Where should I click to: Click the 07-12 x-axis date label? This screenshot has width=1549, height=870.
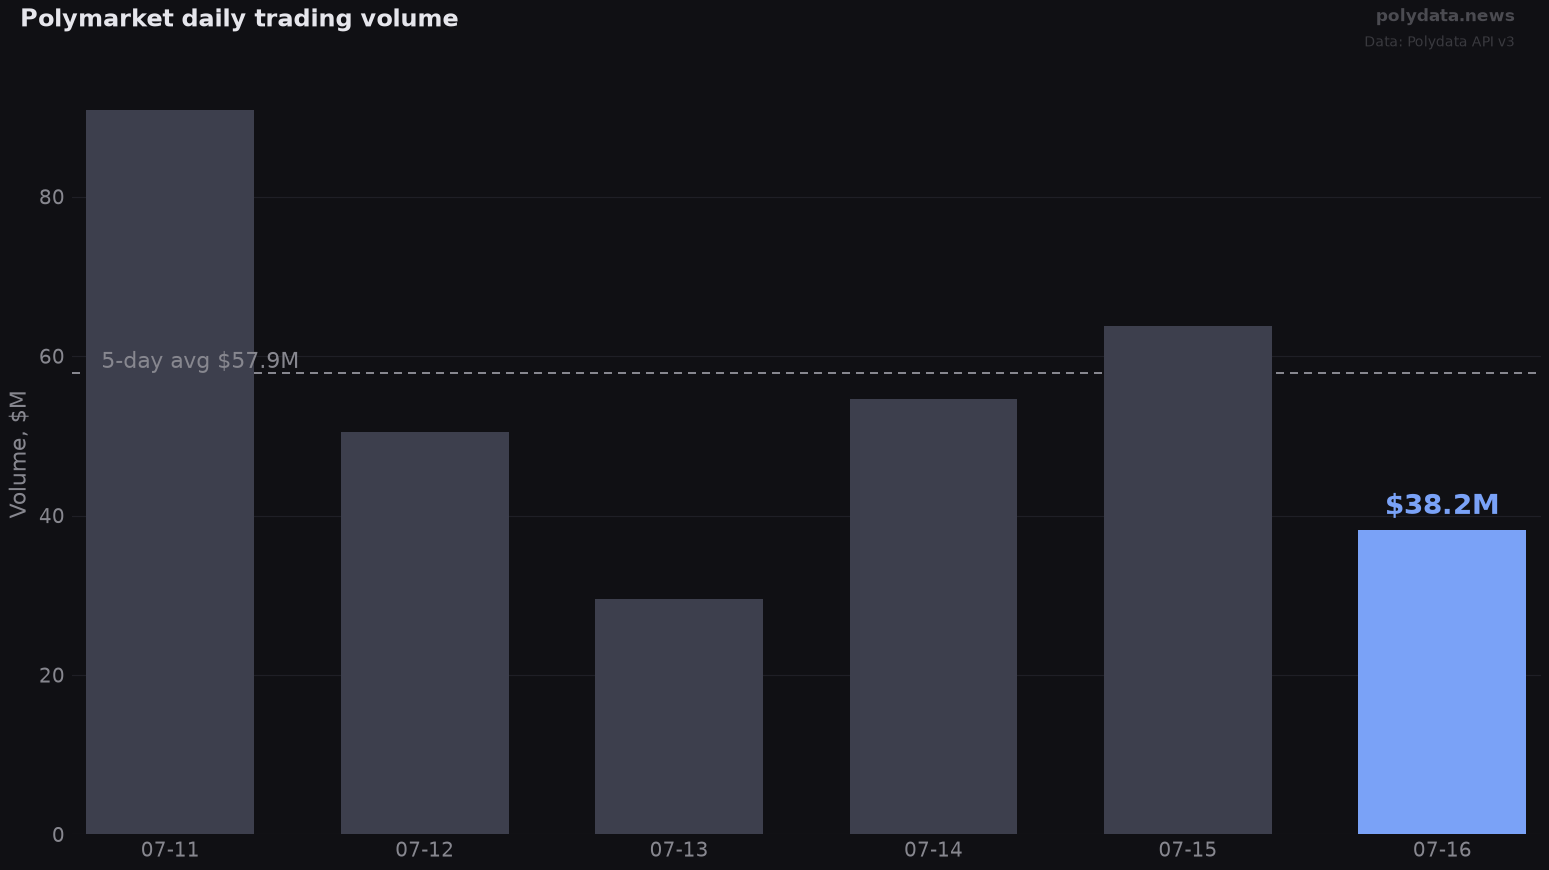[425, 850]
